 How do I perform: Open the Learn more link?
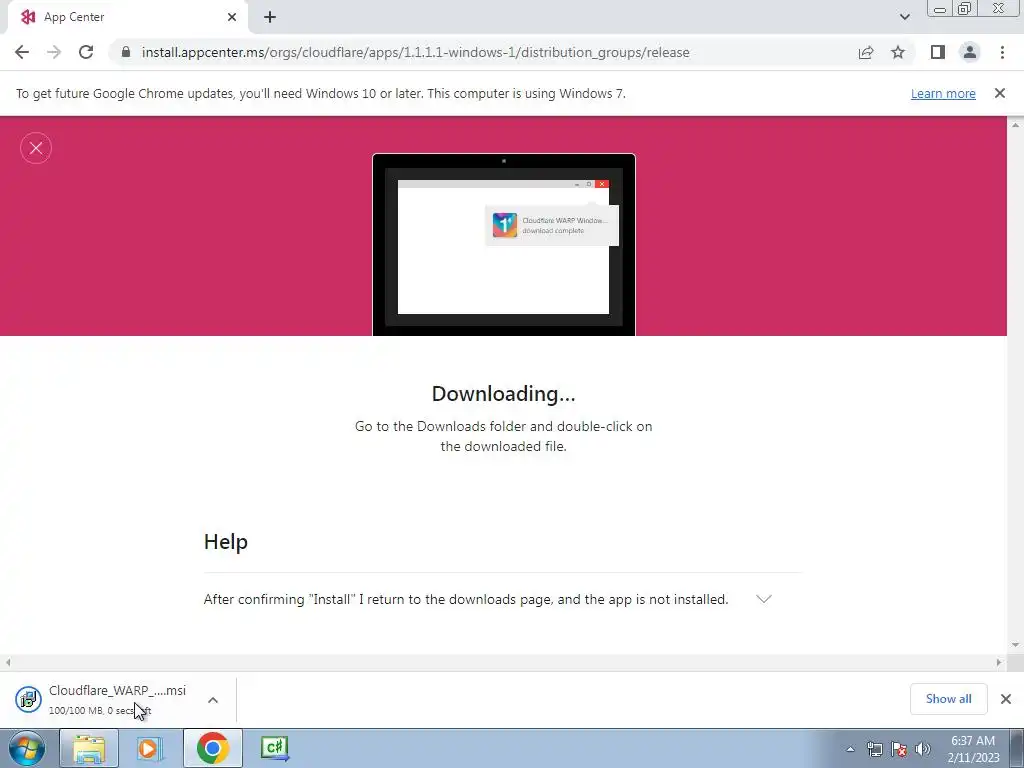943,93
